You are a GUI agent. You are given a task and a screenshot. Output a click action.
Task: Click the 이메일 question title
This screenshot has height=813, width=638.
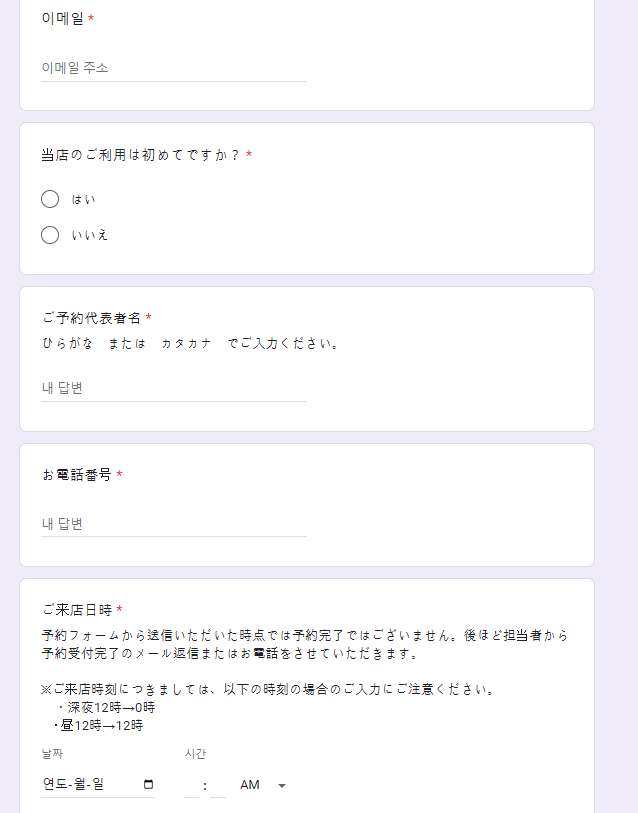(63, 18)
